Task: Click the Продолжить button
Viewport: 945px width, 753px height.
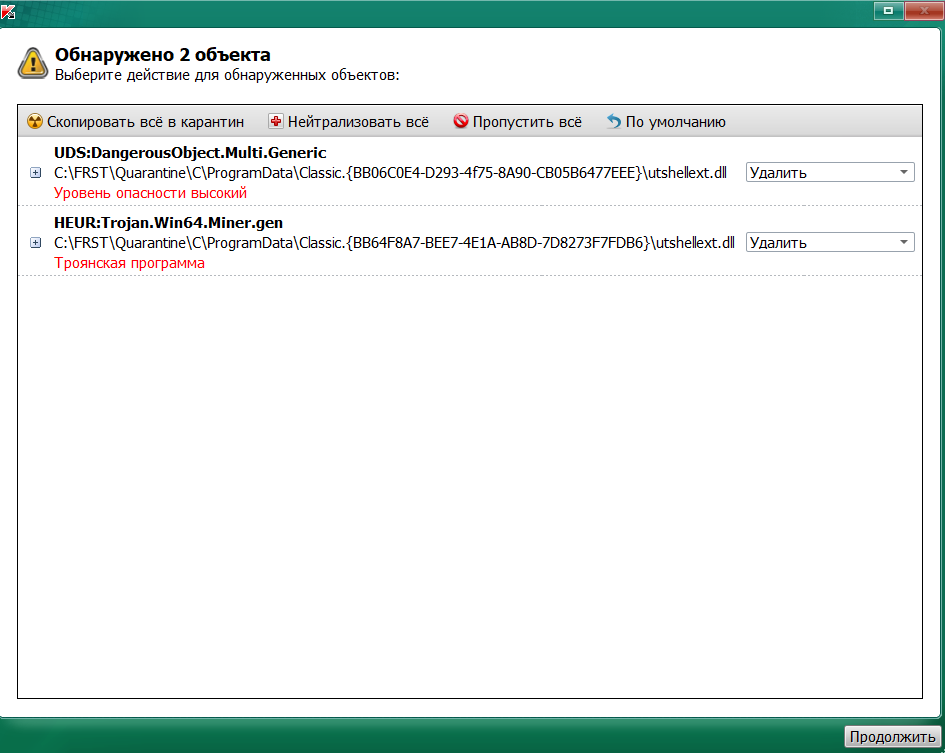Action: pos(892,737)
